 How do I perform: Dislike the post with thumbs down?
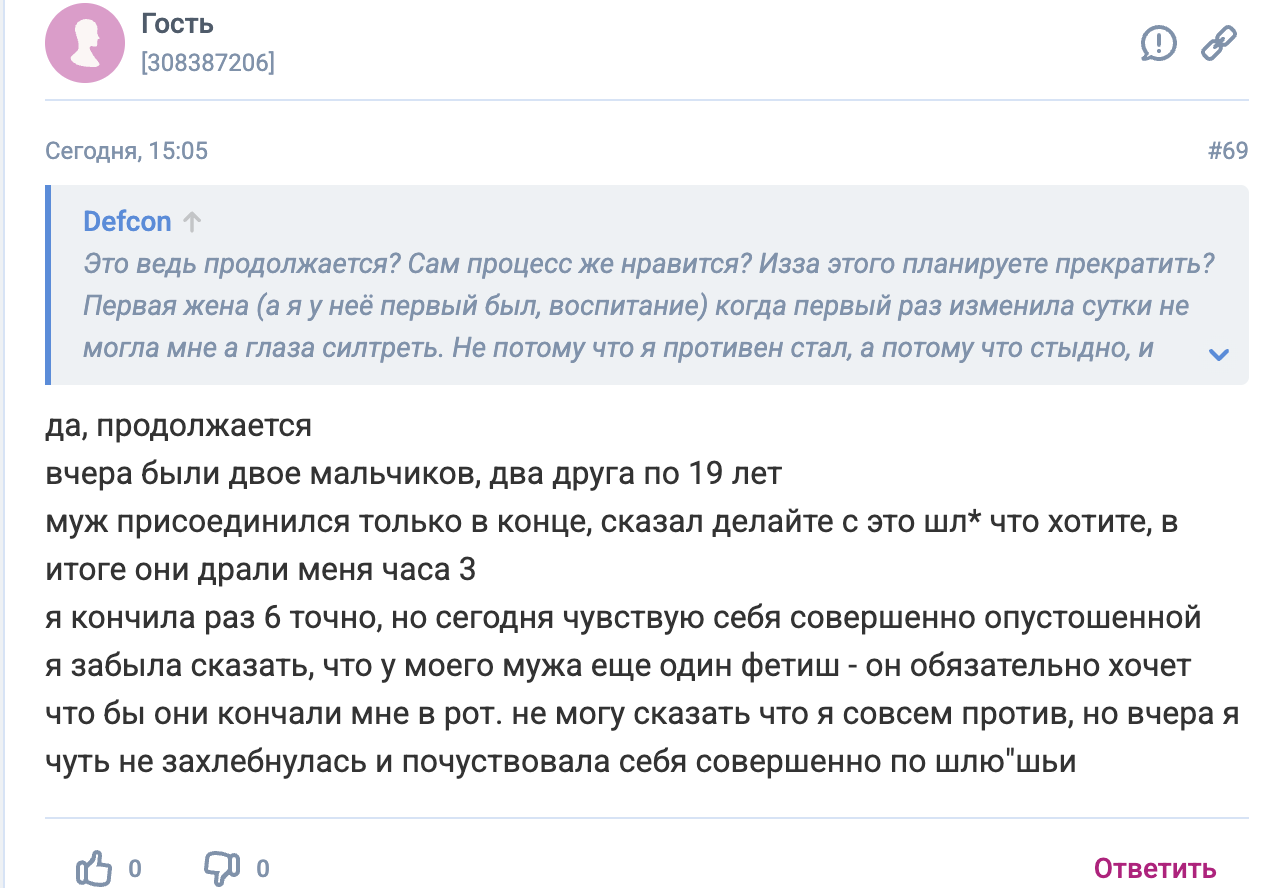220,868
